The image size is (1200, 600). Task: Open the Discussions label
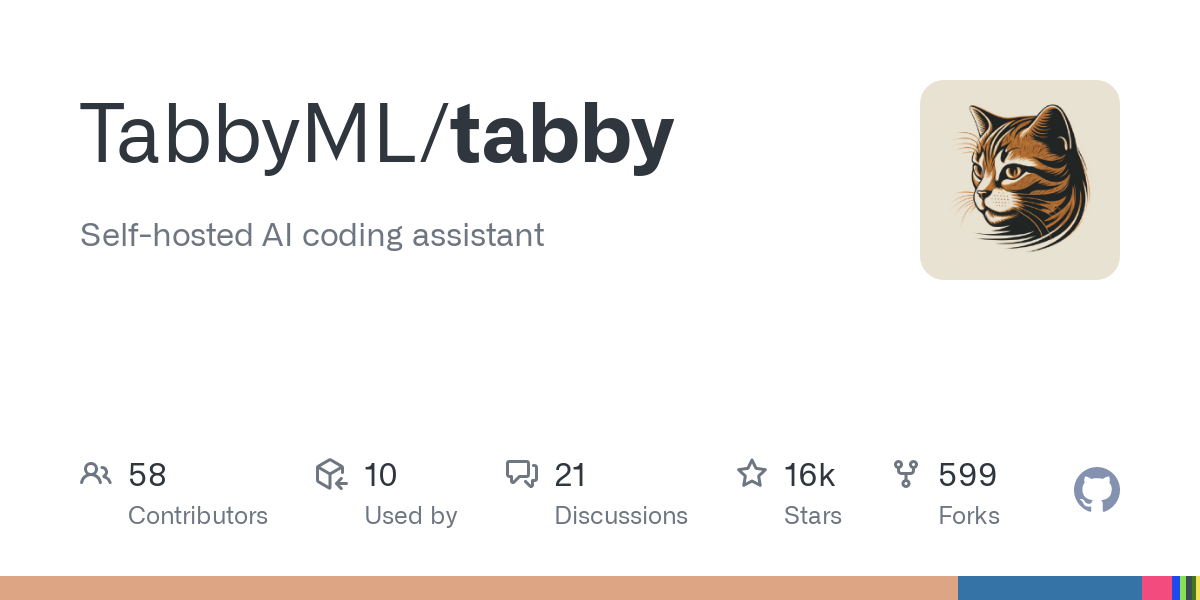pyautogui.click(x=621, y=516)
